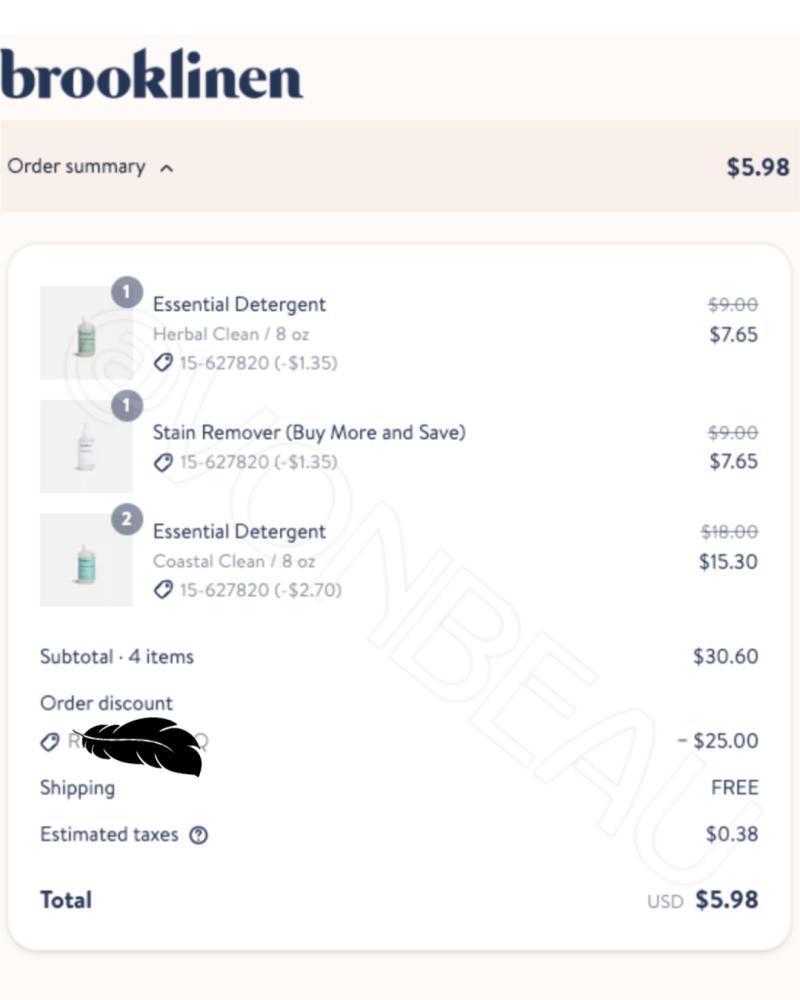Click the header order total $5.98
The width and height of the screenshot is (800, 1000).
(x=758, y=168)
